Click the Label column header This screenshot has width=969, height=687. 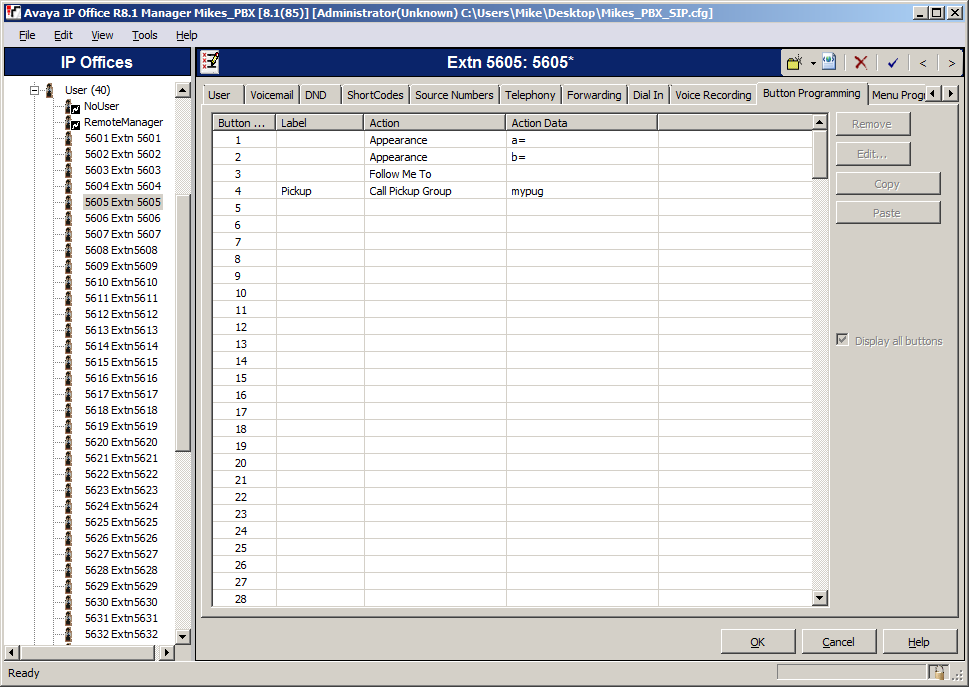319,123
